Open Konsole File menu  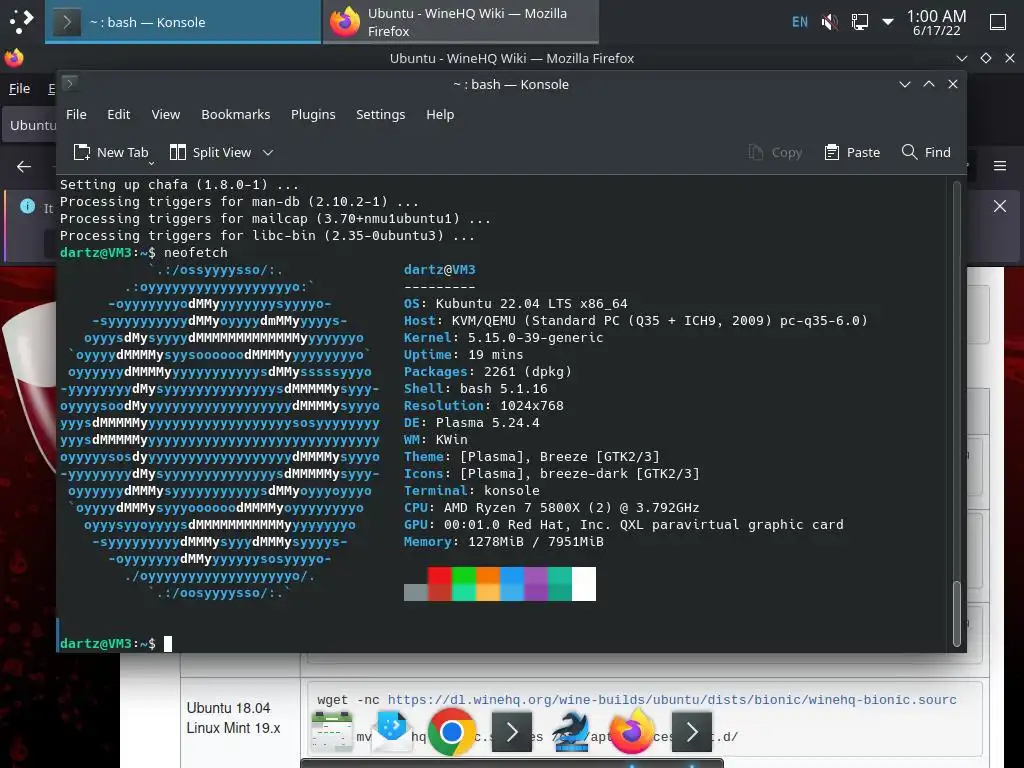point(76,114)
